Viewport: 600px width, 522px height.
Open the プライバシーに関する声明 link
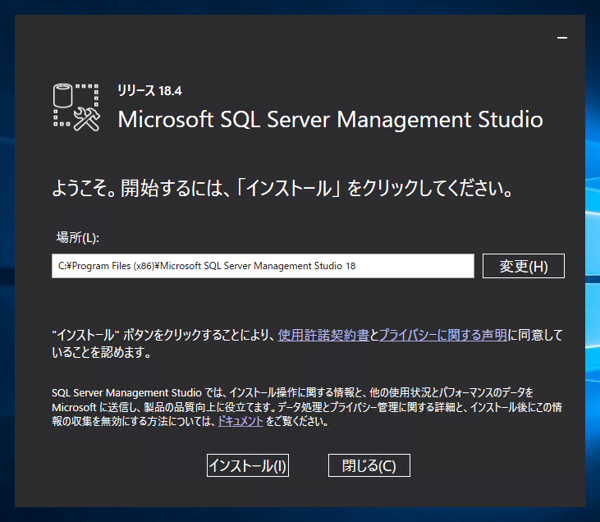point(443,335)
